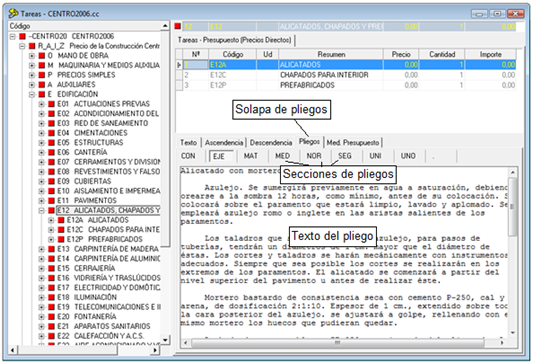Expand the E22 CALEFACCIÓN Y A.C.S. node

click(x=41, y=336)
